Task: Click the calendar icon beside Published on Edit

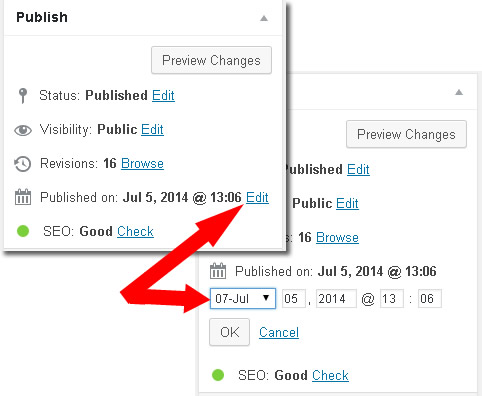Action: (x=23, y=197)
